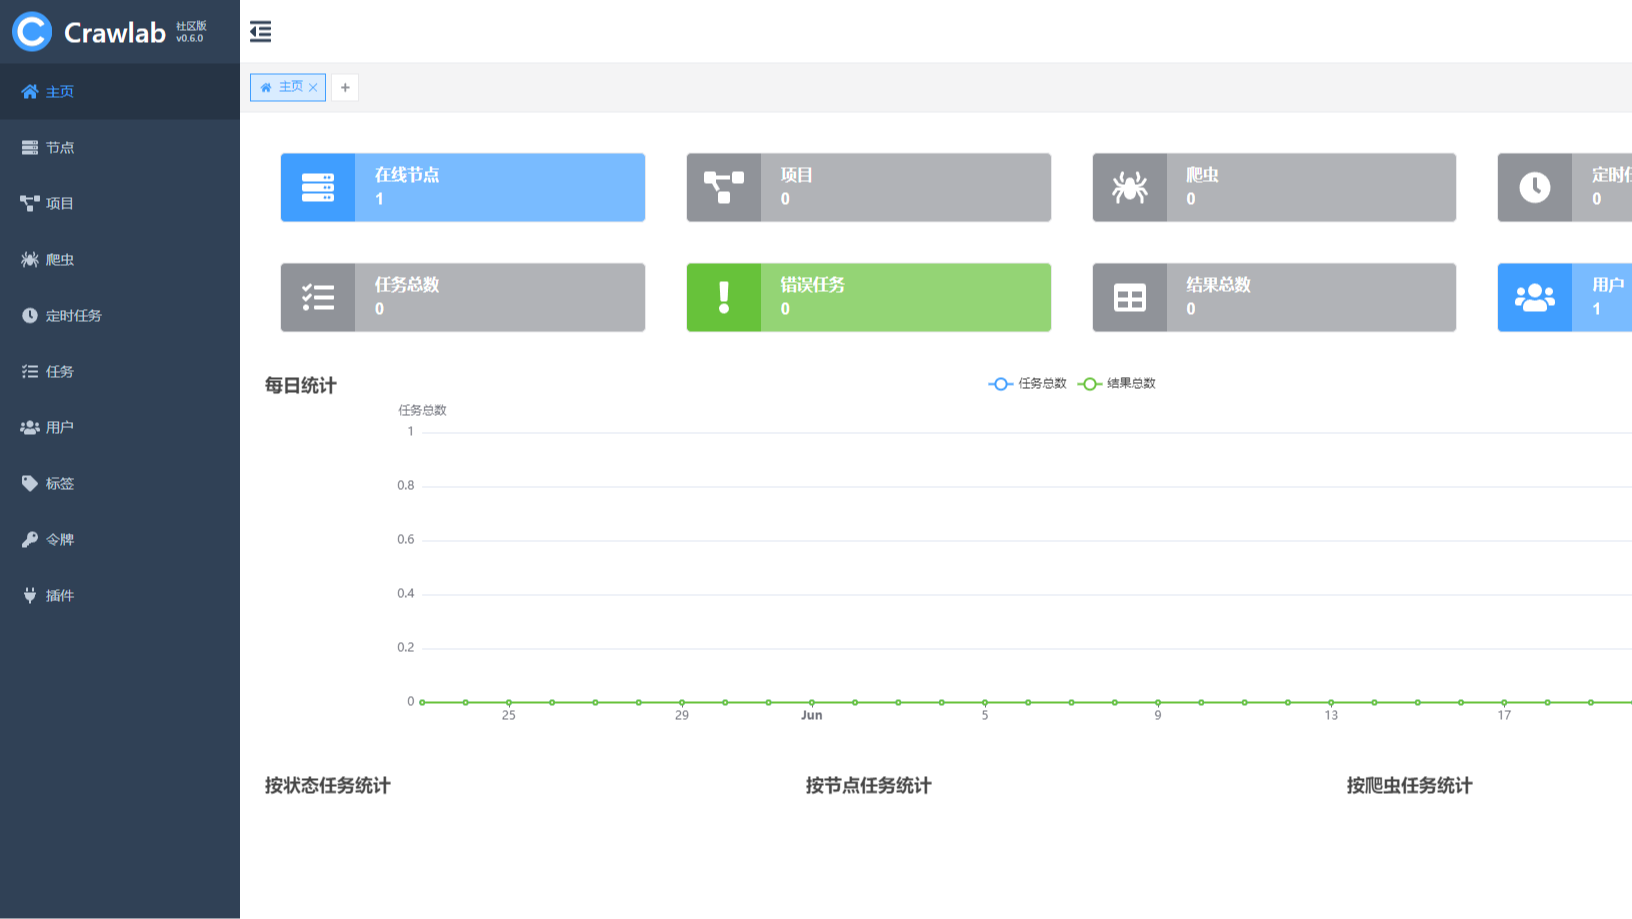The image size is (1632, 919).
Task: Open 爬虫 in the sidebar
Action: point(120,259)
